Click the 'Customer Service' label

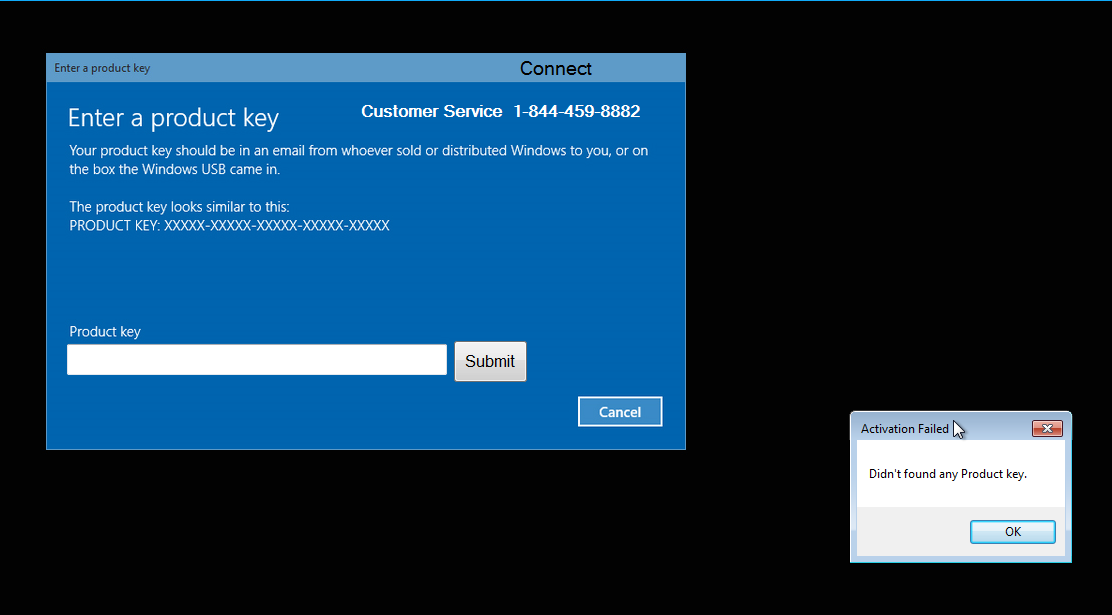click(x=431, y=112)
